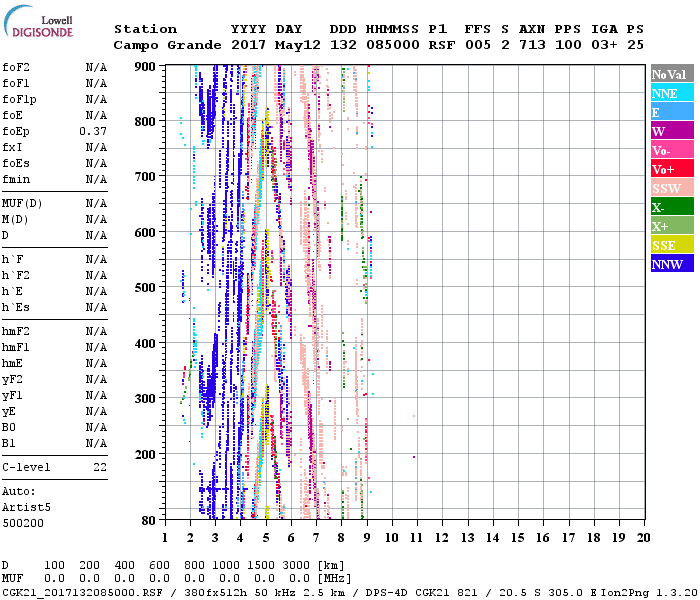Click the foF2 parameter label
The image size is (700, 600).
click(16, 67)
